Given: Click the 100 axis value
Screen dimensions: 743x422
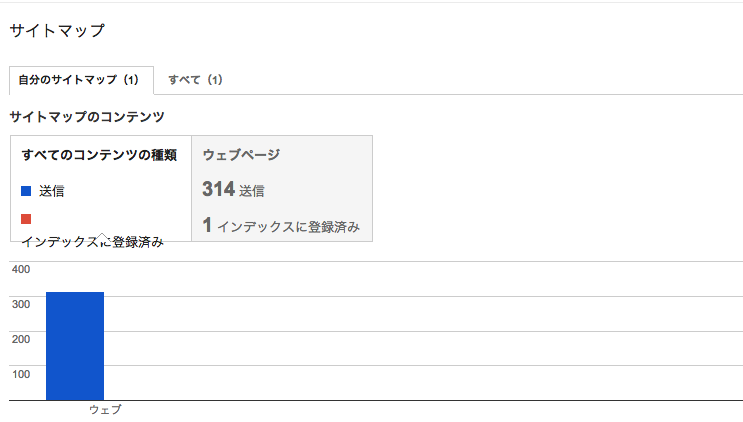Looking at the screenshot, I should (21, 375).
